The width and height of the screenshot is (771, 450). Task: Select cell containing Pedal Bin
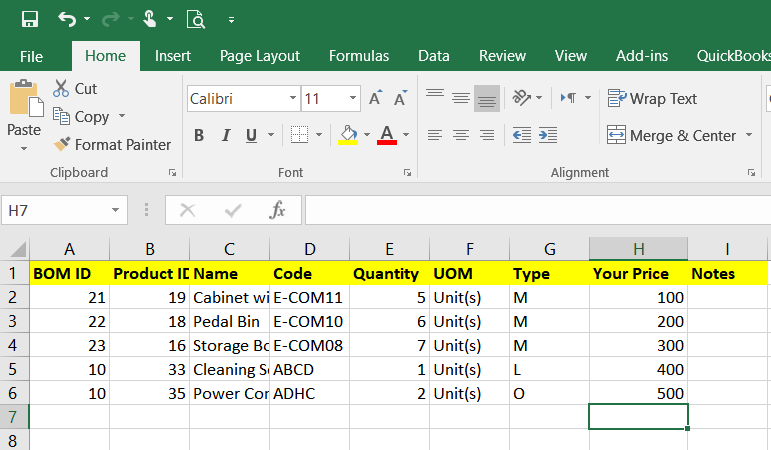click(x=229, y=321)
